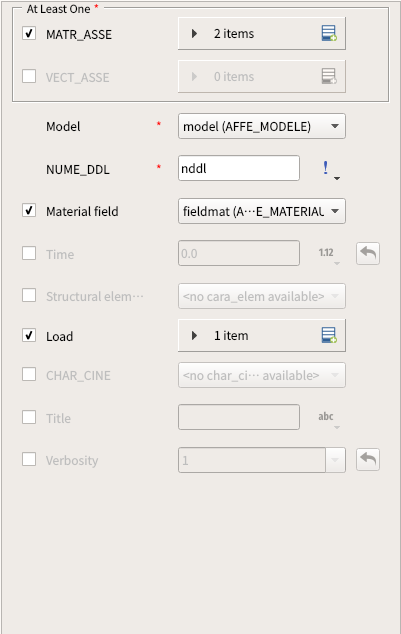Click the NUME_DDL input field containing nddl
401x634 pixels.
[239, 168]
